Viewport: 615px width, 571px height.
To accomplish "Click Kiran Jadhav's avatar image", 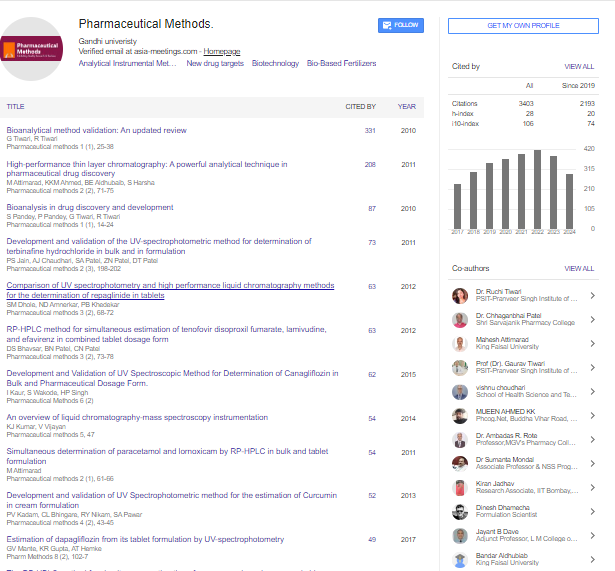I will tap(460, 487).
